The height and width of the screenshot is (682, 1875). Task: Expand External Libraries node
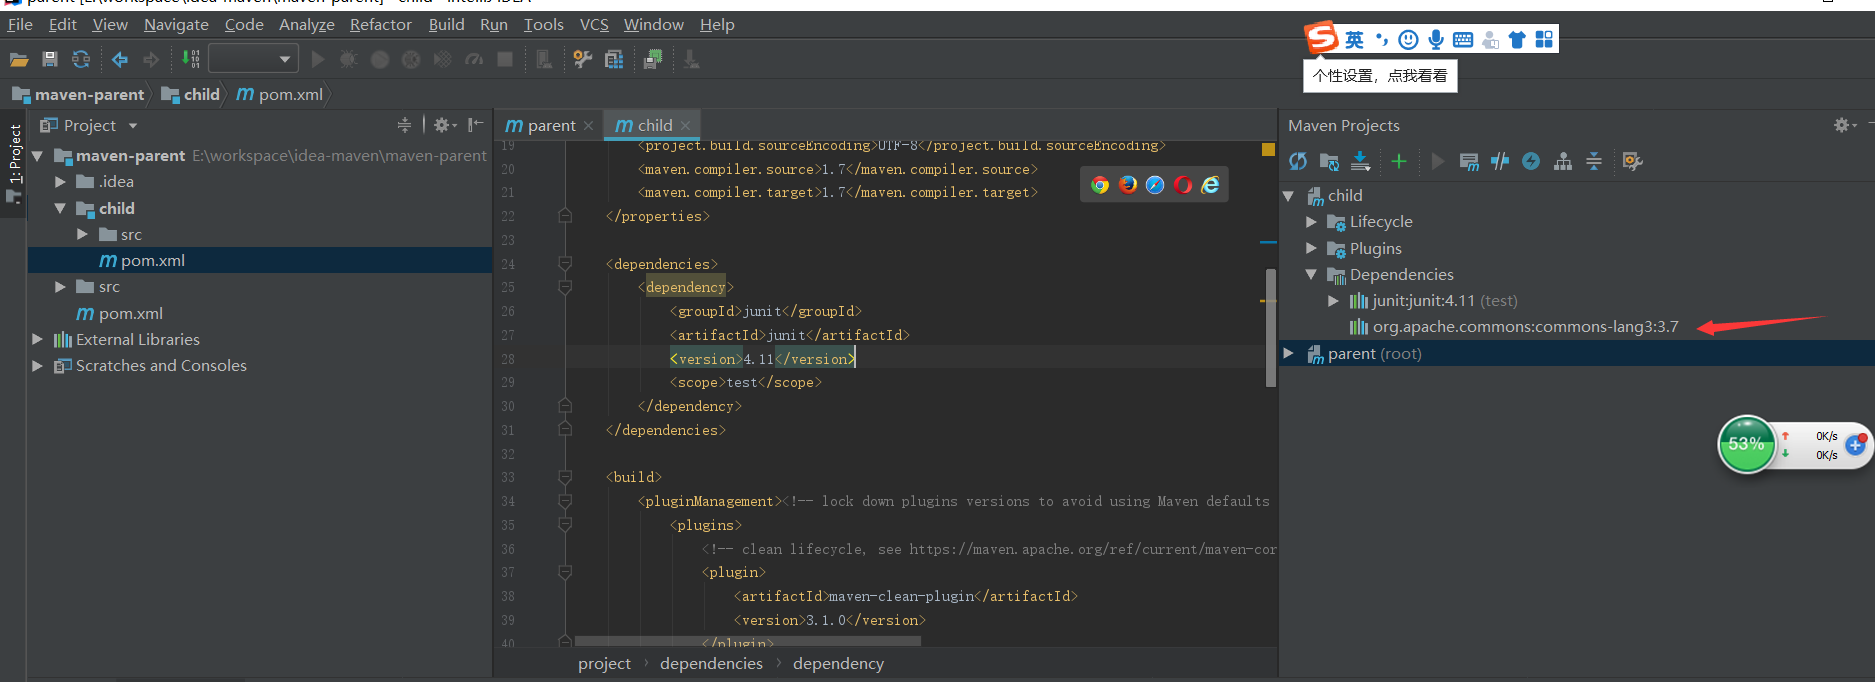pyautogui.click(x=37, y=340)
